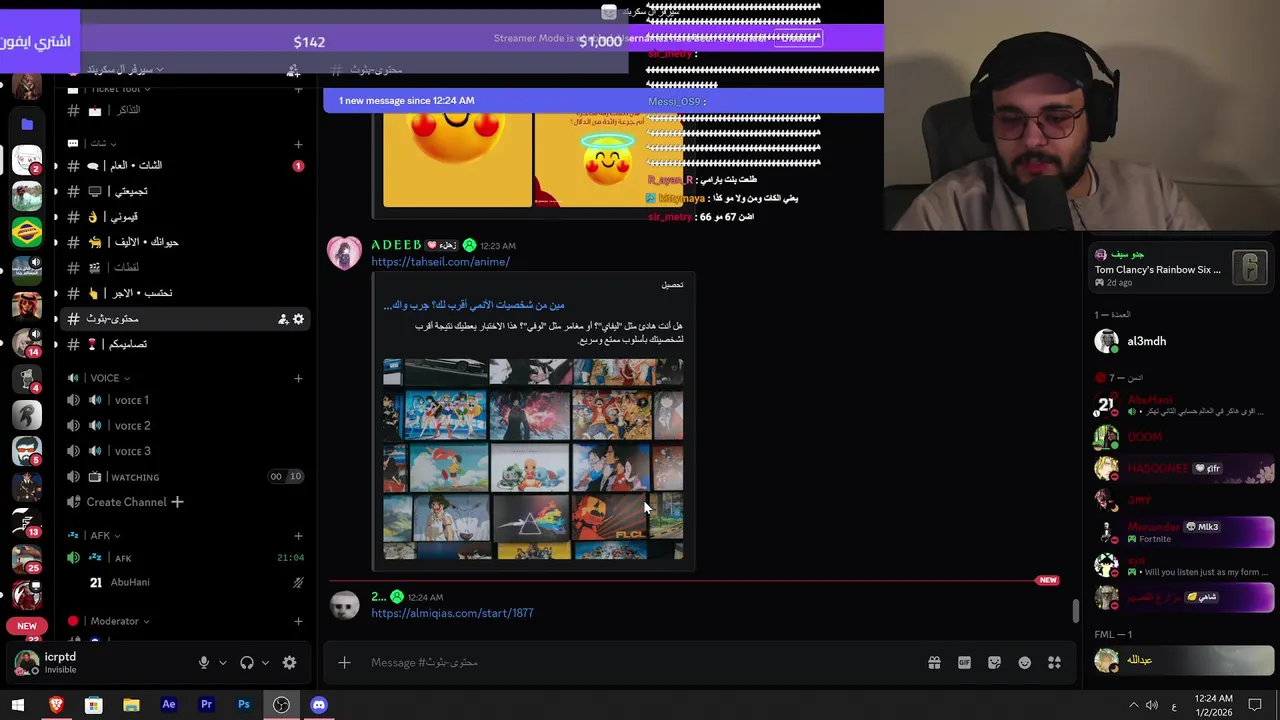Toggle headphone deafen in user panel
Screen dimensions: 1280x720
click(247, 662)
